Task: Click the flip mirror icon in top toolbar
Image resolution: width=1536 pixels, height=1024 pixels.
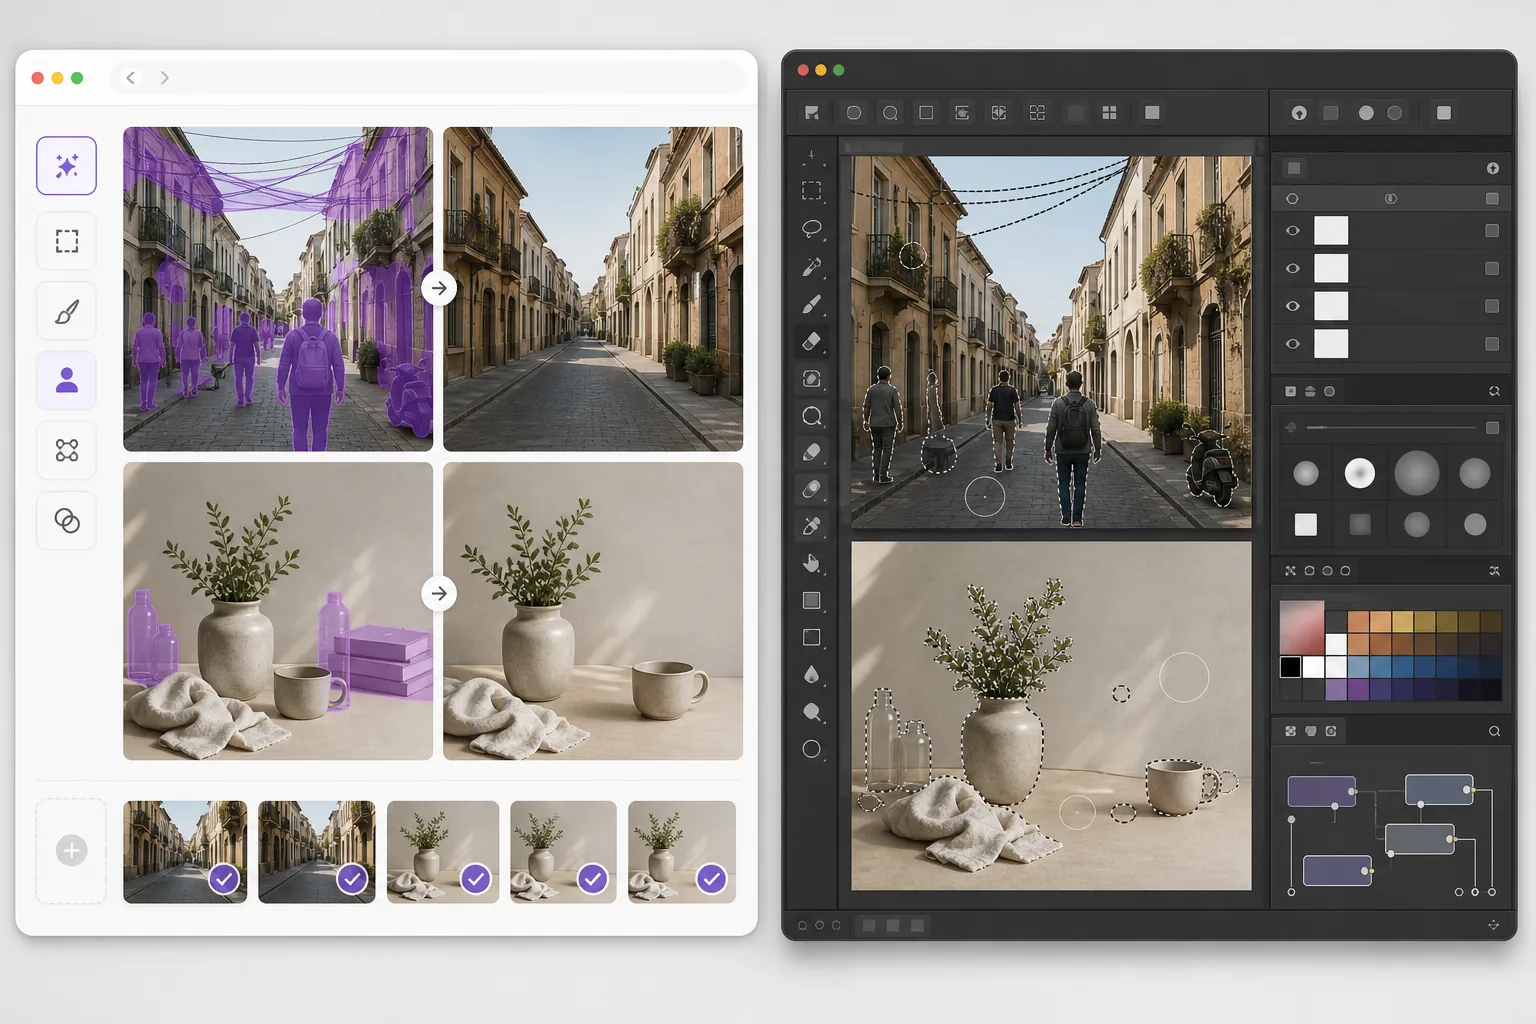Action: (x=998, y=113)
